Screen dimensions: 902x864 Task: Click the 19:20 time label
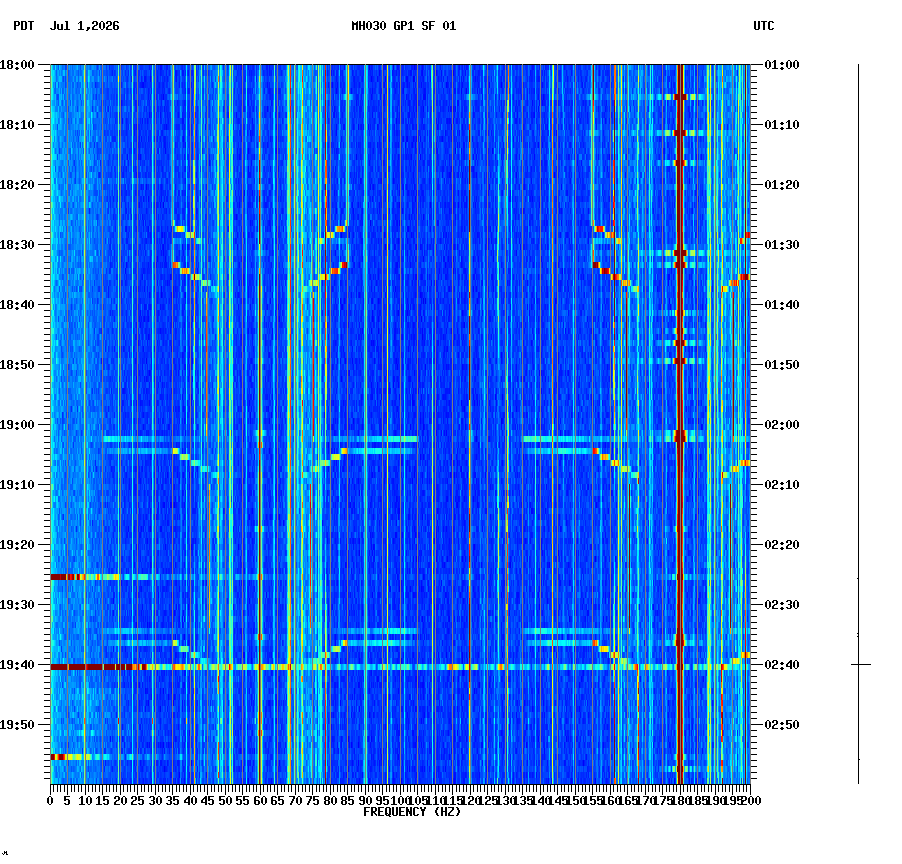click(x=17, y=545)
